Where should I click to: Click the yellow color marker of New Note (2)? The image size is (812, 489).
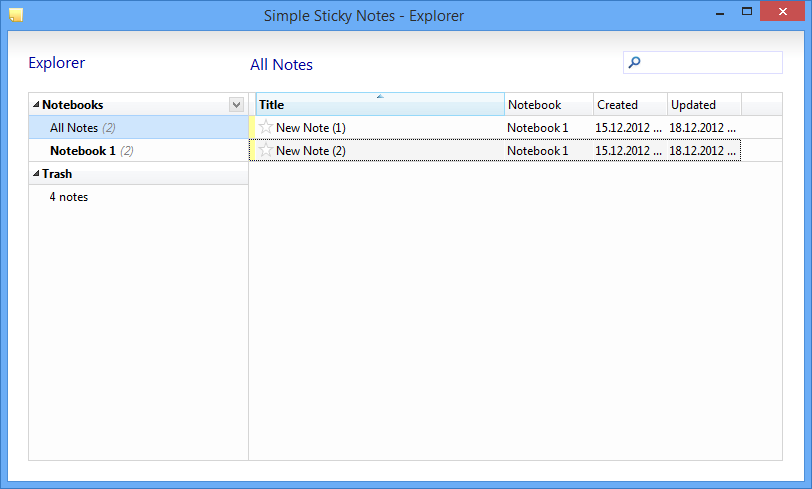click(252, 151)
